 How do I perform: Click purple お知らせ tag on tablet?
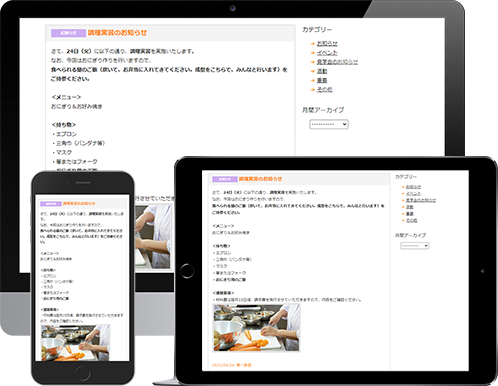pyautogui.click(x=225, y=179)
